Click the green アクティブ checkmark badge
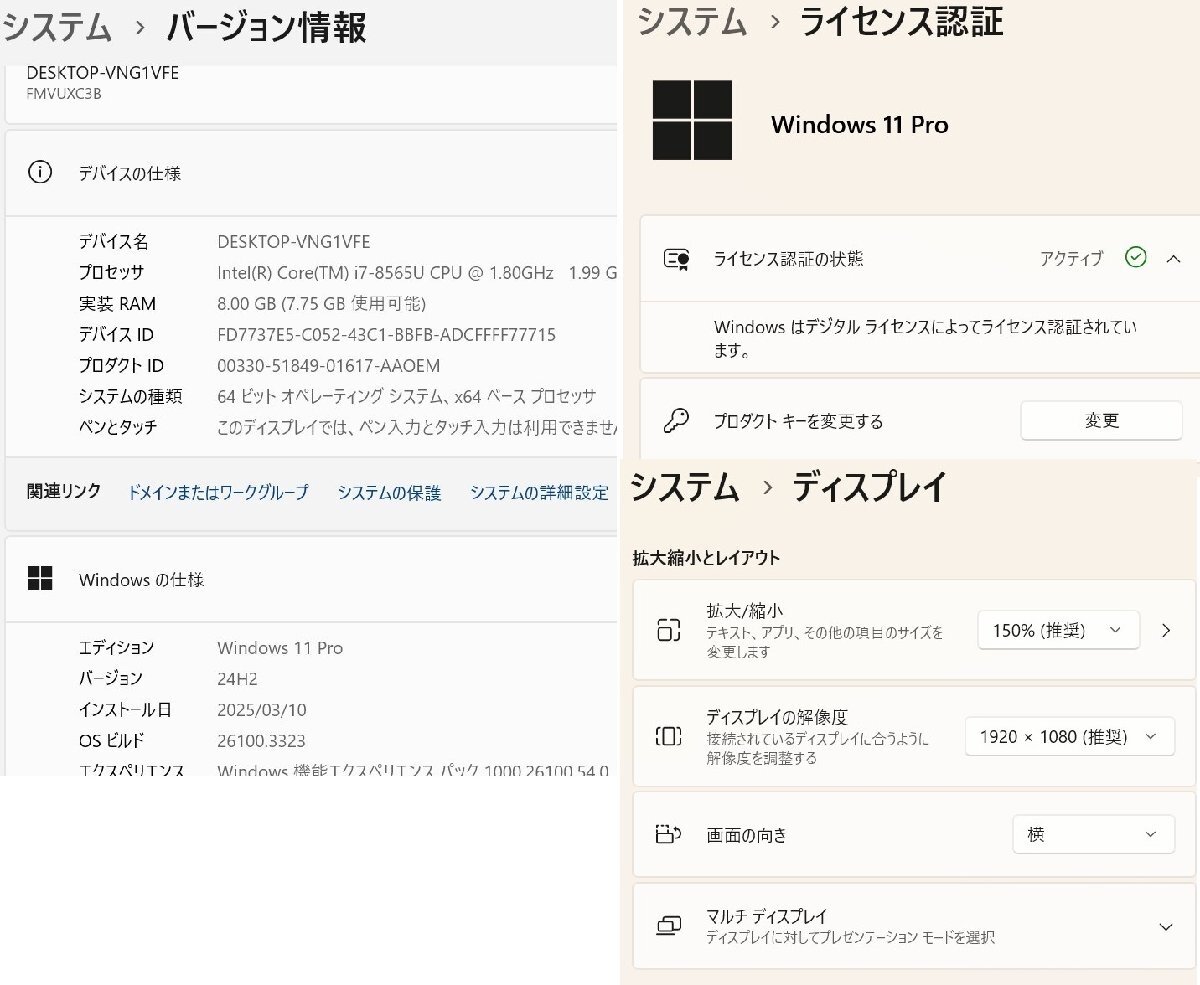This screenshot has width=1200, height=985. click(x=1136, y=257)
